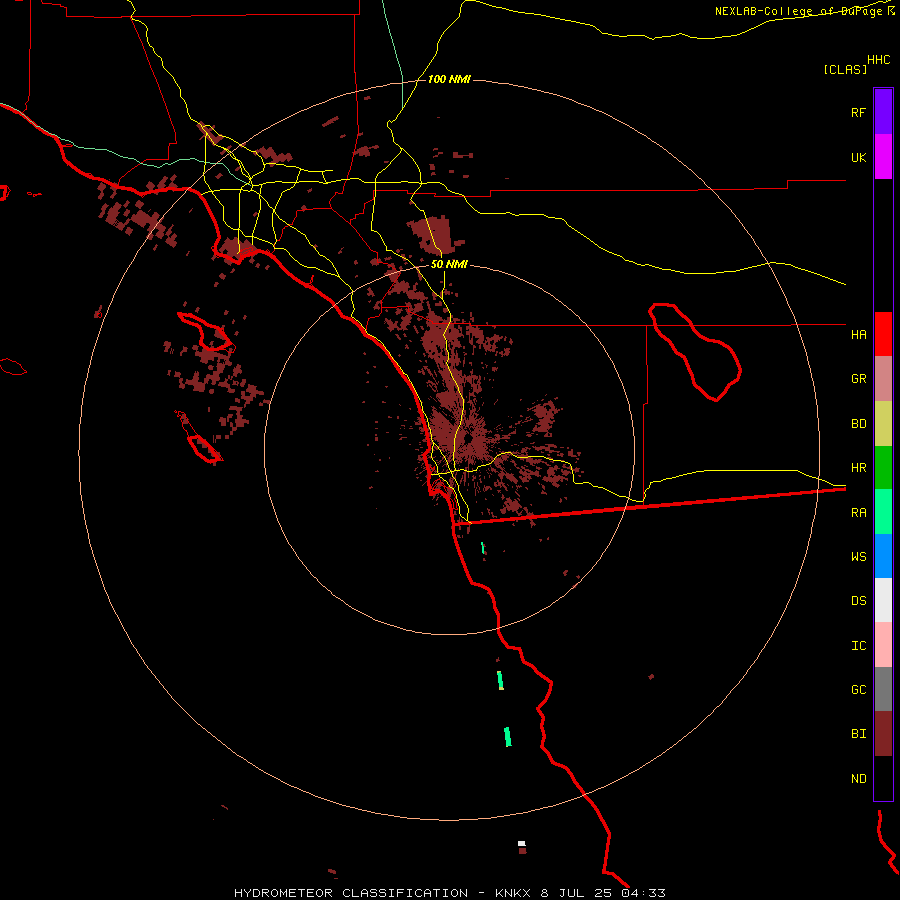Click the 100 NMI range ring label
The height and width of the screenshot is (900, 900).
pyautogui.click(x=449, y=79)
